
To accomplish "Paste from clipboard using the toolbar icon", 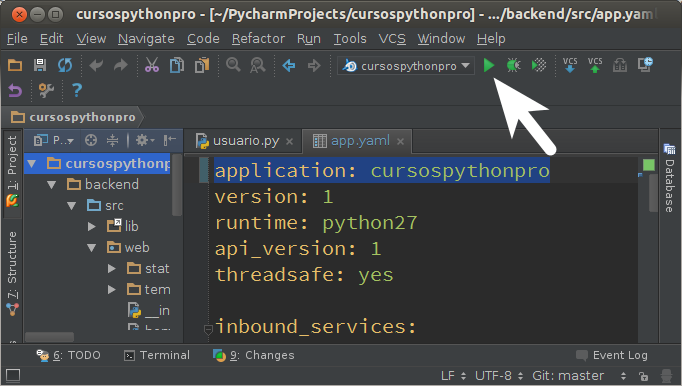I will click(x=202, y=65).
